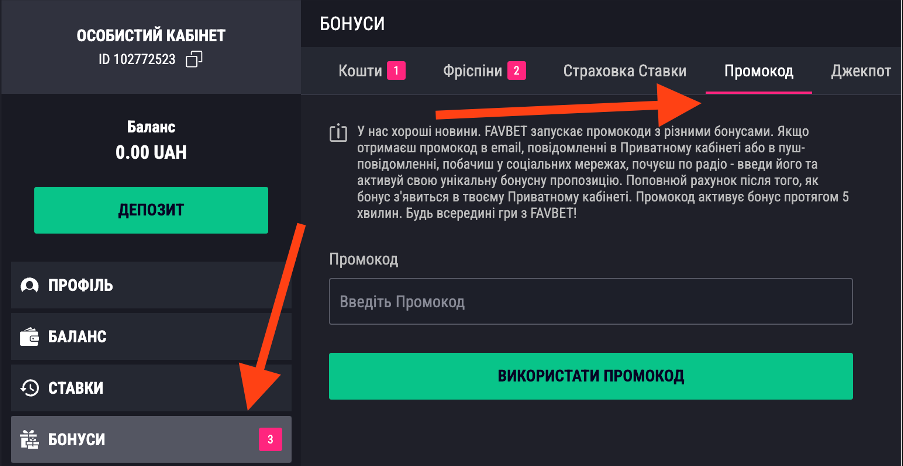The width and height of the screenshot is (903, 466).
Task: Click the pink badge on Фріспіни
Action: pyautogui.click(x=516, y=71)
